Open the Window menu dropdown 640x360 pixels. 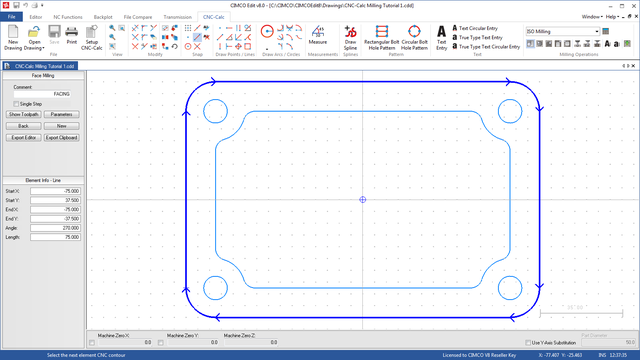click(592, 17)
